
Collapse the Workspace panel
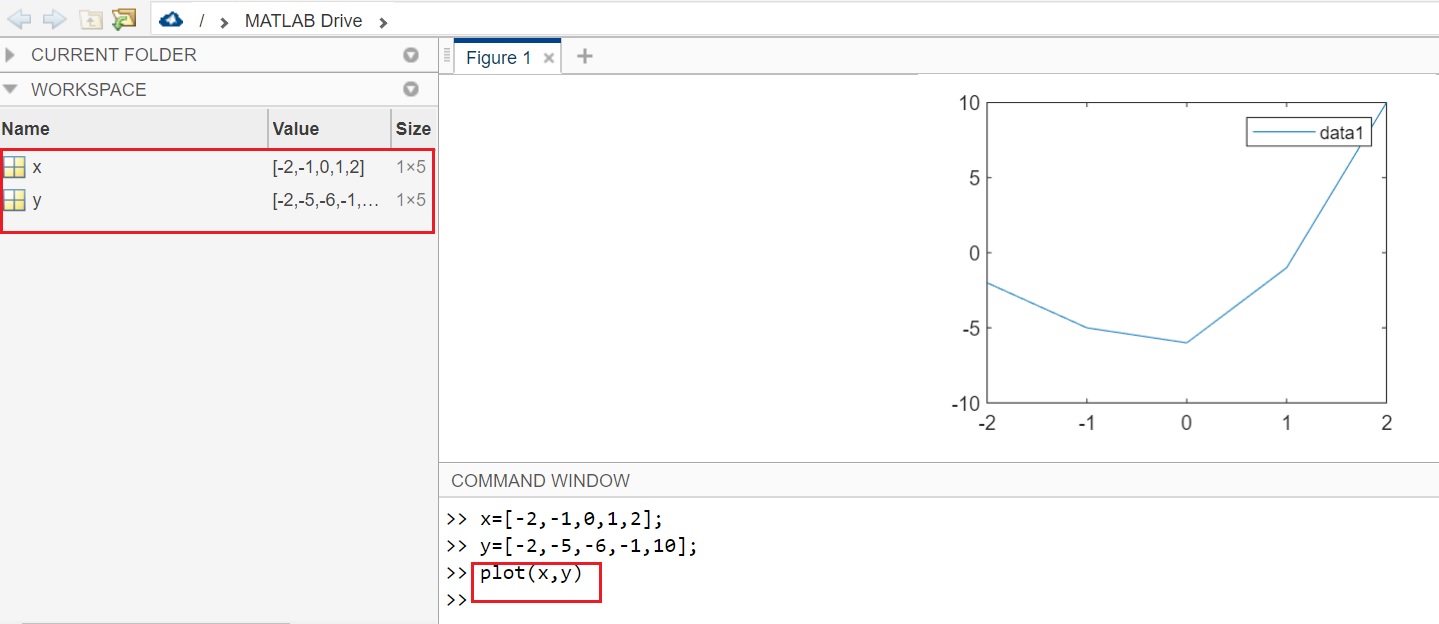point(10,89)
